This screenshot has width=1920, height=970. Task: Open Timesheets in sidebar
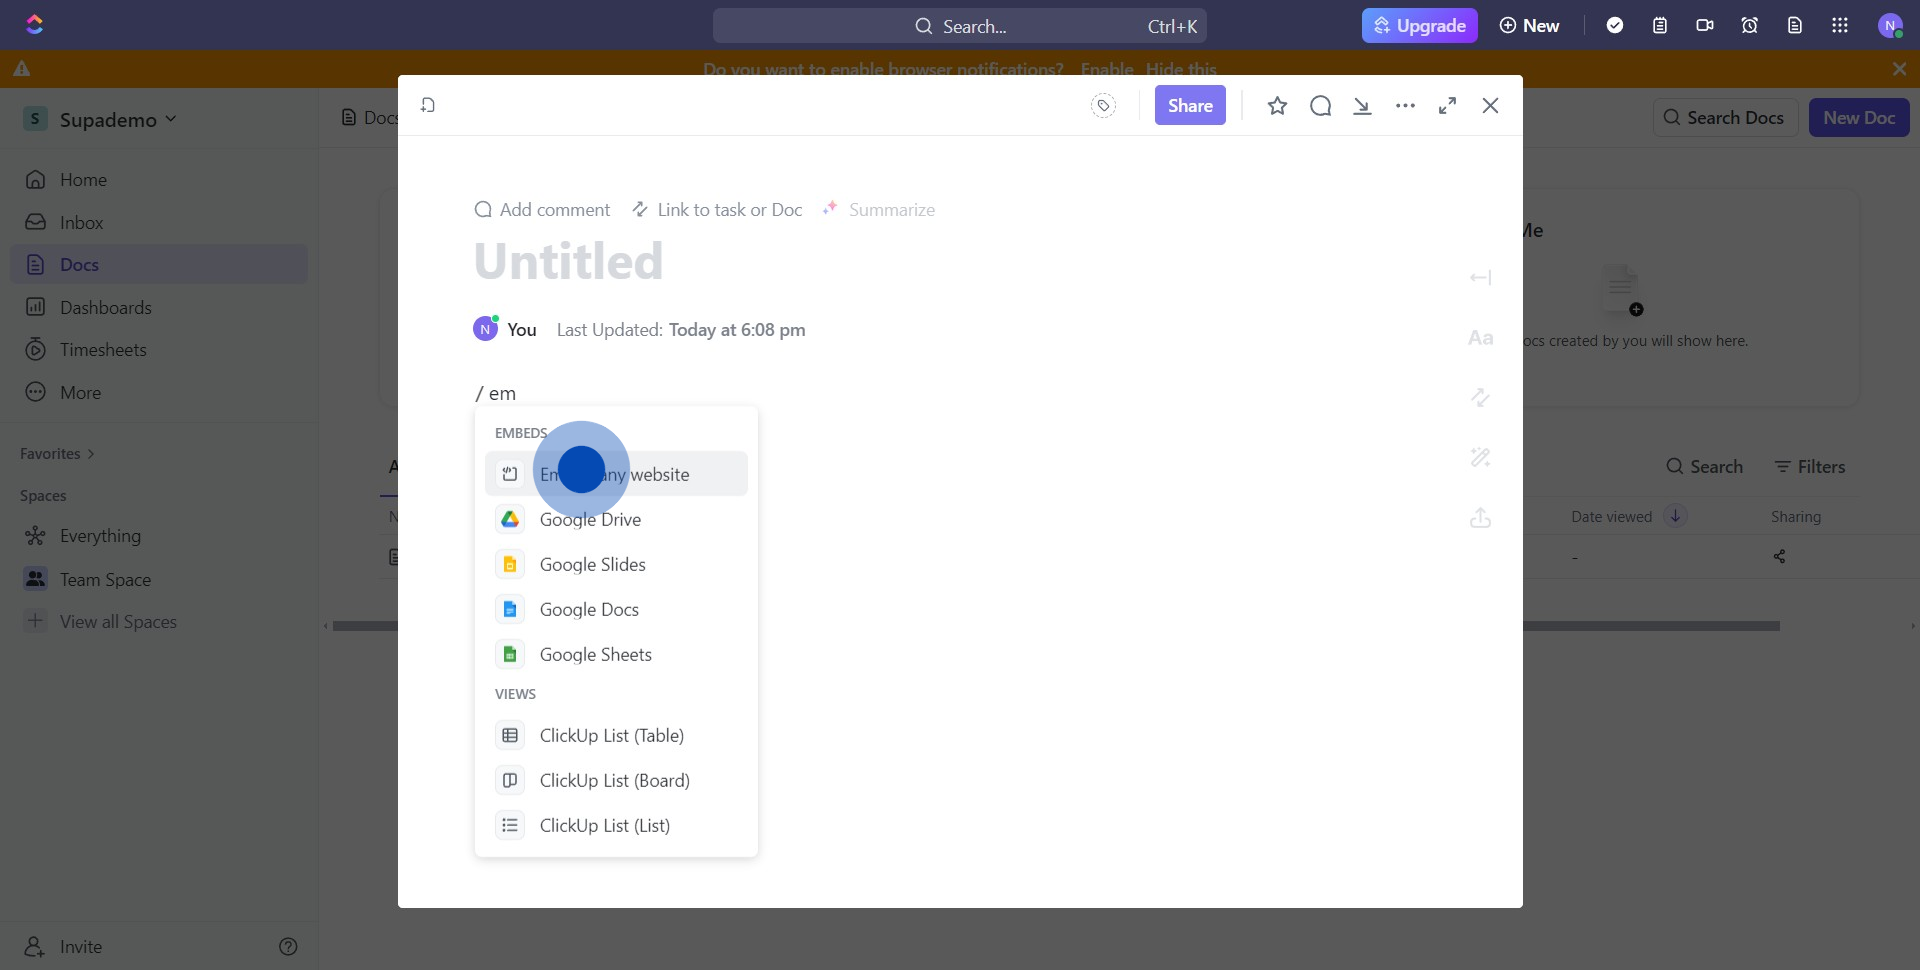tap(159, 349)
